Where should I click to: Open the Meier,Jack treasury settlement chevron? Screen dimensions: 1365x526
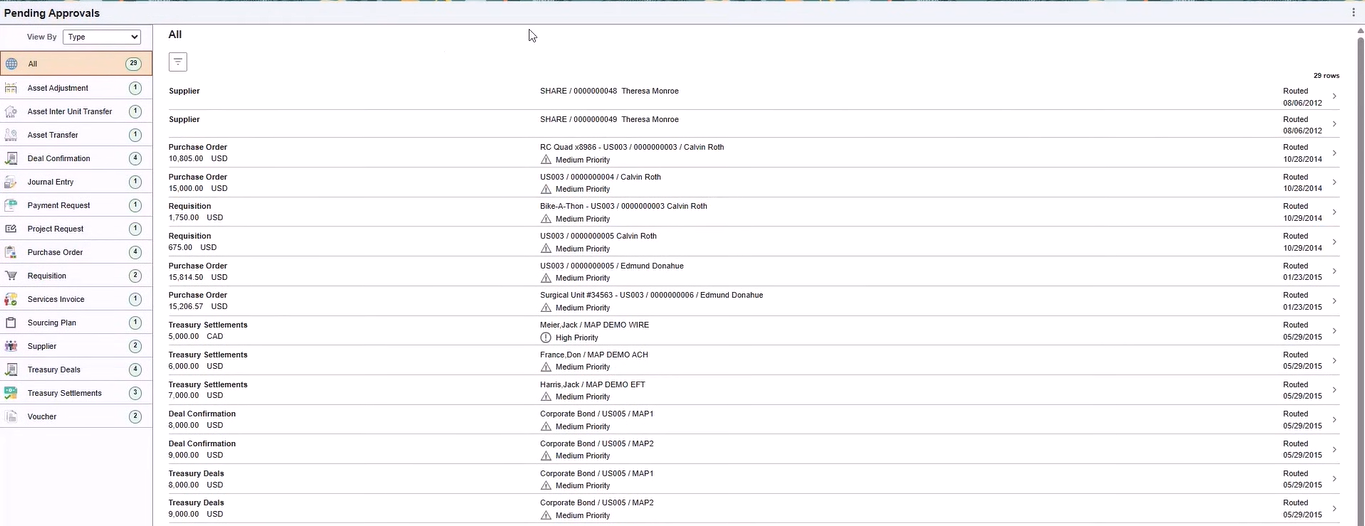1334,331
